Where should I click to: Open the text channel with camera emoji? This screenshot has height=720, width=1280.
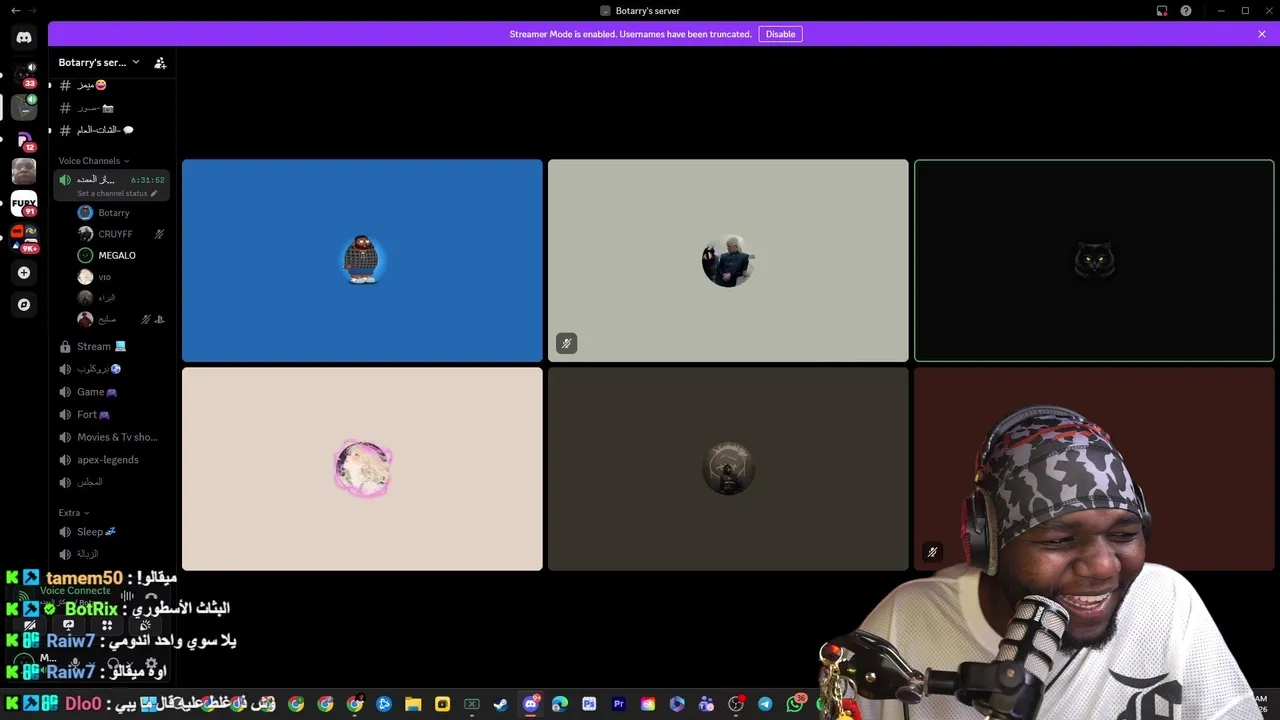112,108
